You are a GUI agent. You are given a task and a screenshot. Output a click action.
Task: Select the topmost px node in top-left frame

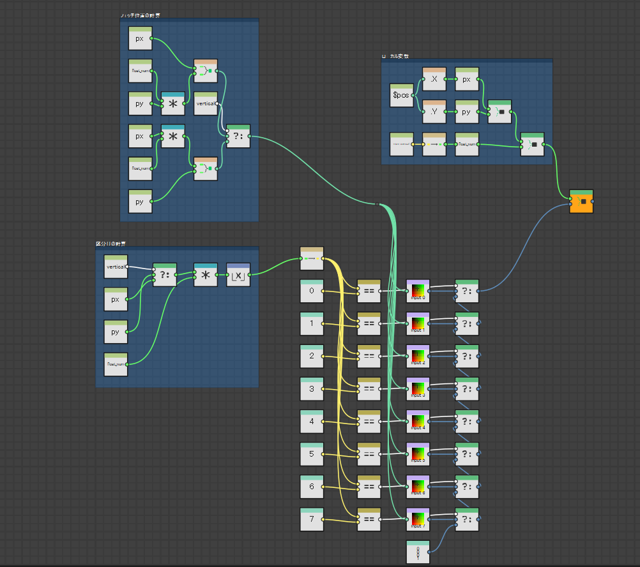[140, 39]
